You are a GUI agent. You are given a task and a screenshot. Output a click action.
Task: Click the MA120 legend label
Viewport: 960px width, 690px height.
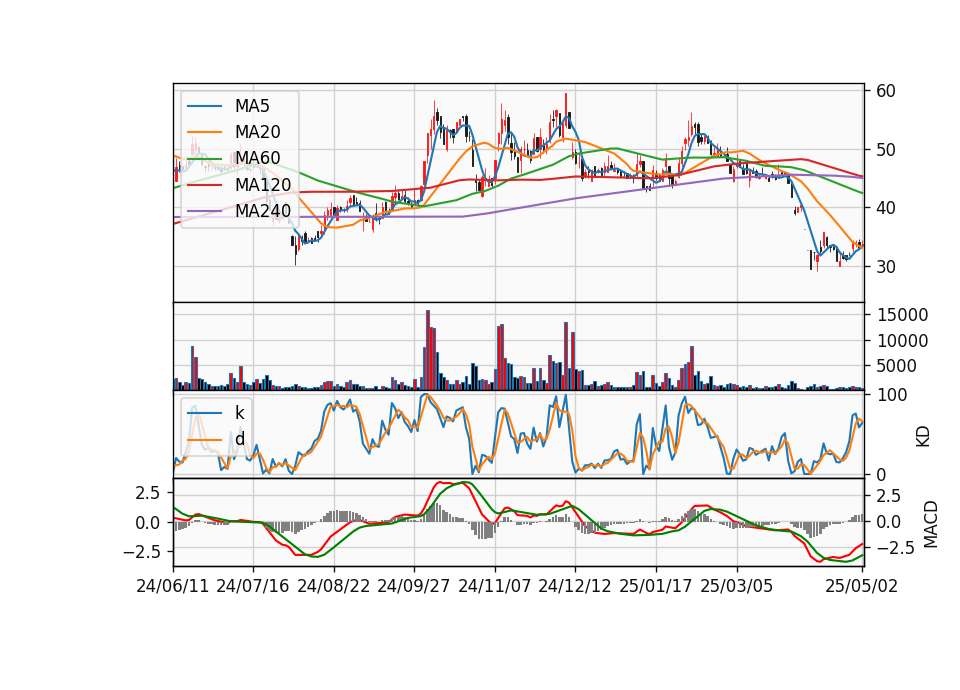tap(263, 184)
